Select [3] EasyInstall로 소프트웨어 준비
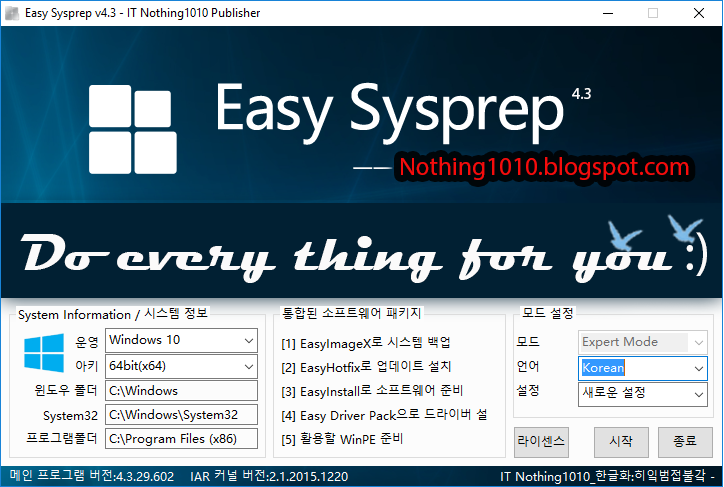Image resolution: width=724 pixels, height=487 pixels. coord(372,391)
